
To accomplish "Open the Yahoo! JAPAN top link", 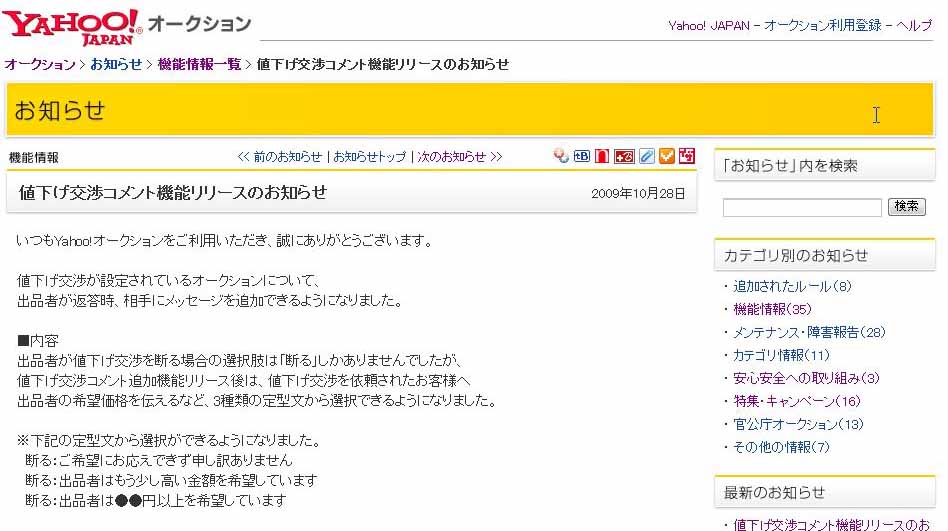I will 709,25.
